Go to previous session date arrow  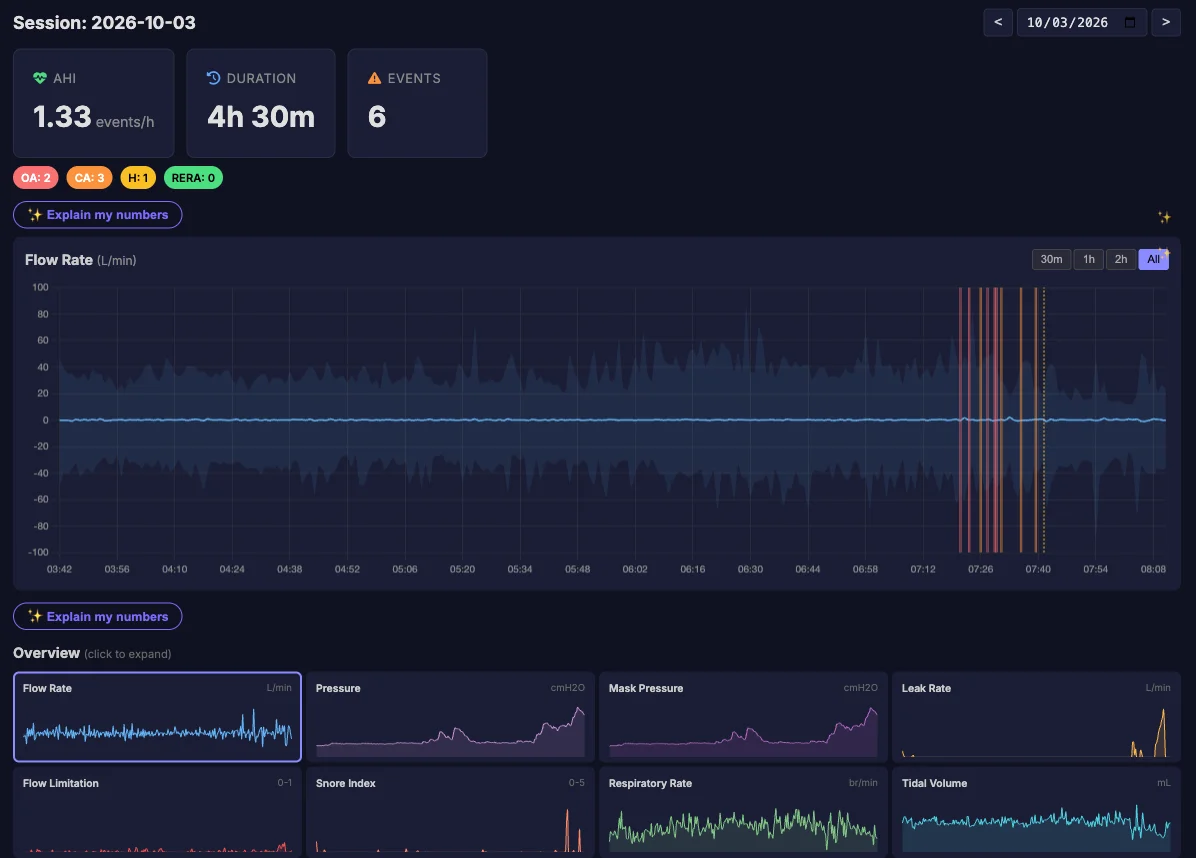[998, 22]
